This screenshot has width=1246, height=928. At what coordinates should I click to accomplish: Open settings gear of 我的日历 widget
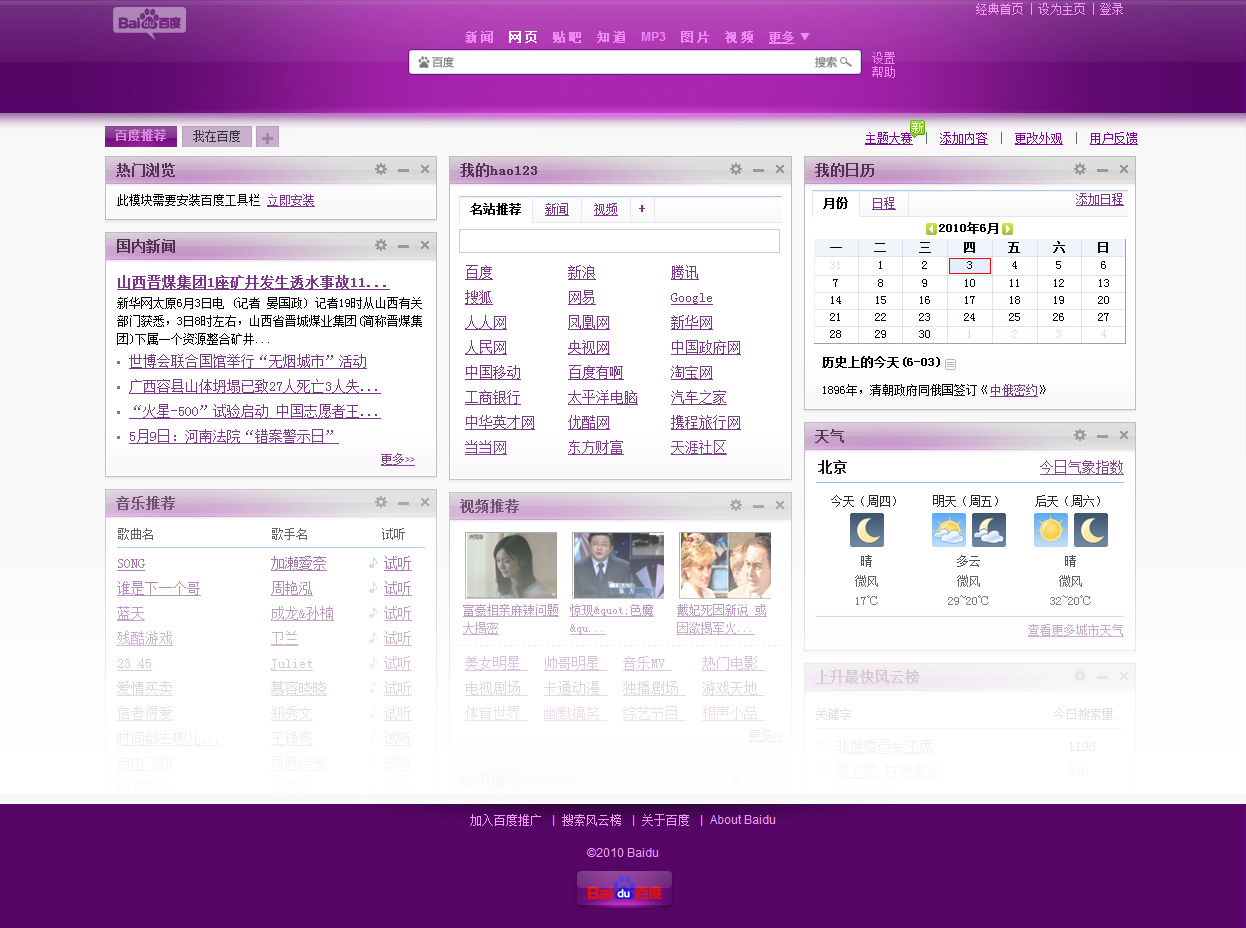1080,170
